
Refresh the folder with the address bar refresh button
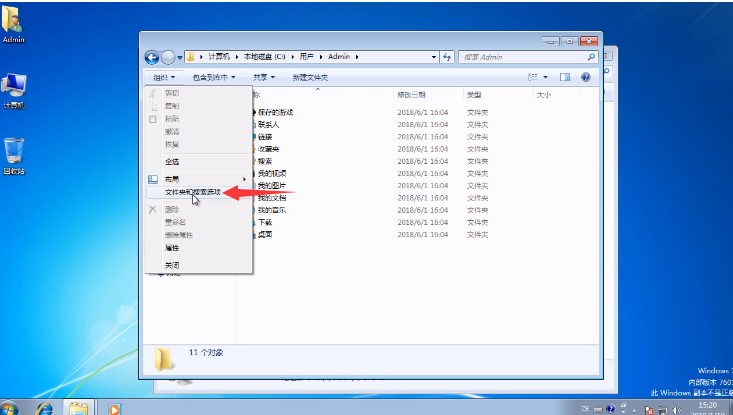(x=447, y=57)
